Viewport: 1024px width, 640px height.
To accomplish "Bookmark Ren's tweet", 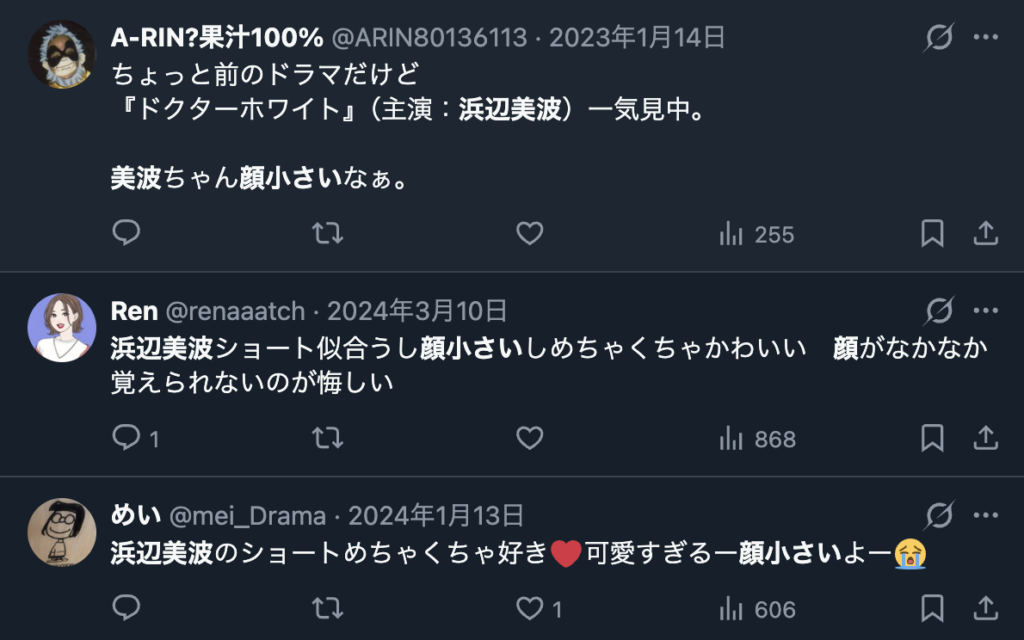I will click(x=931, y=438).
